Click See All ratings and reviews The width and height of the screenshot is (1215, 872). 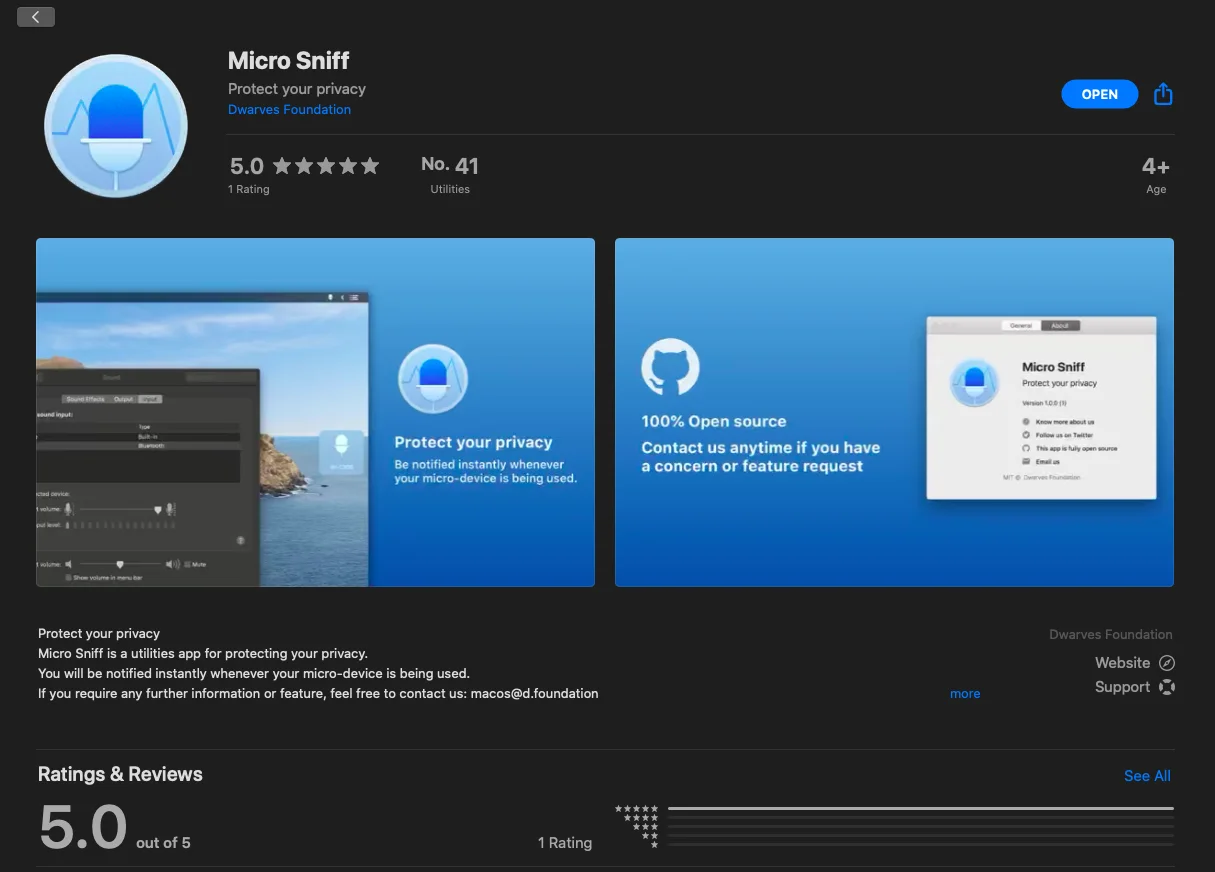[1147, 776]
